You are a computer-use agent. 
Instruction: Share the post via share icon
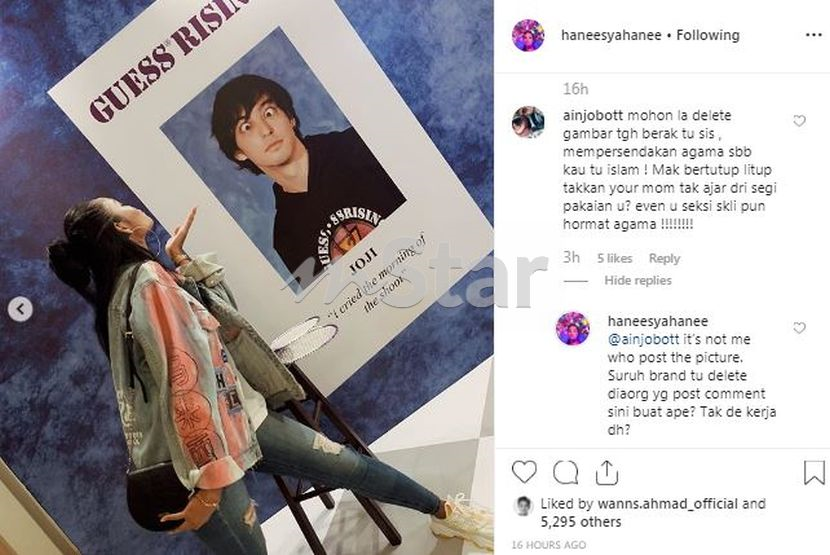[x=607, y=472]
